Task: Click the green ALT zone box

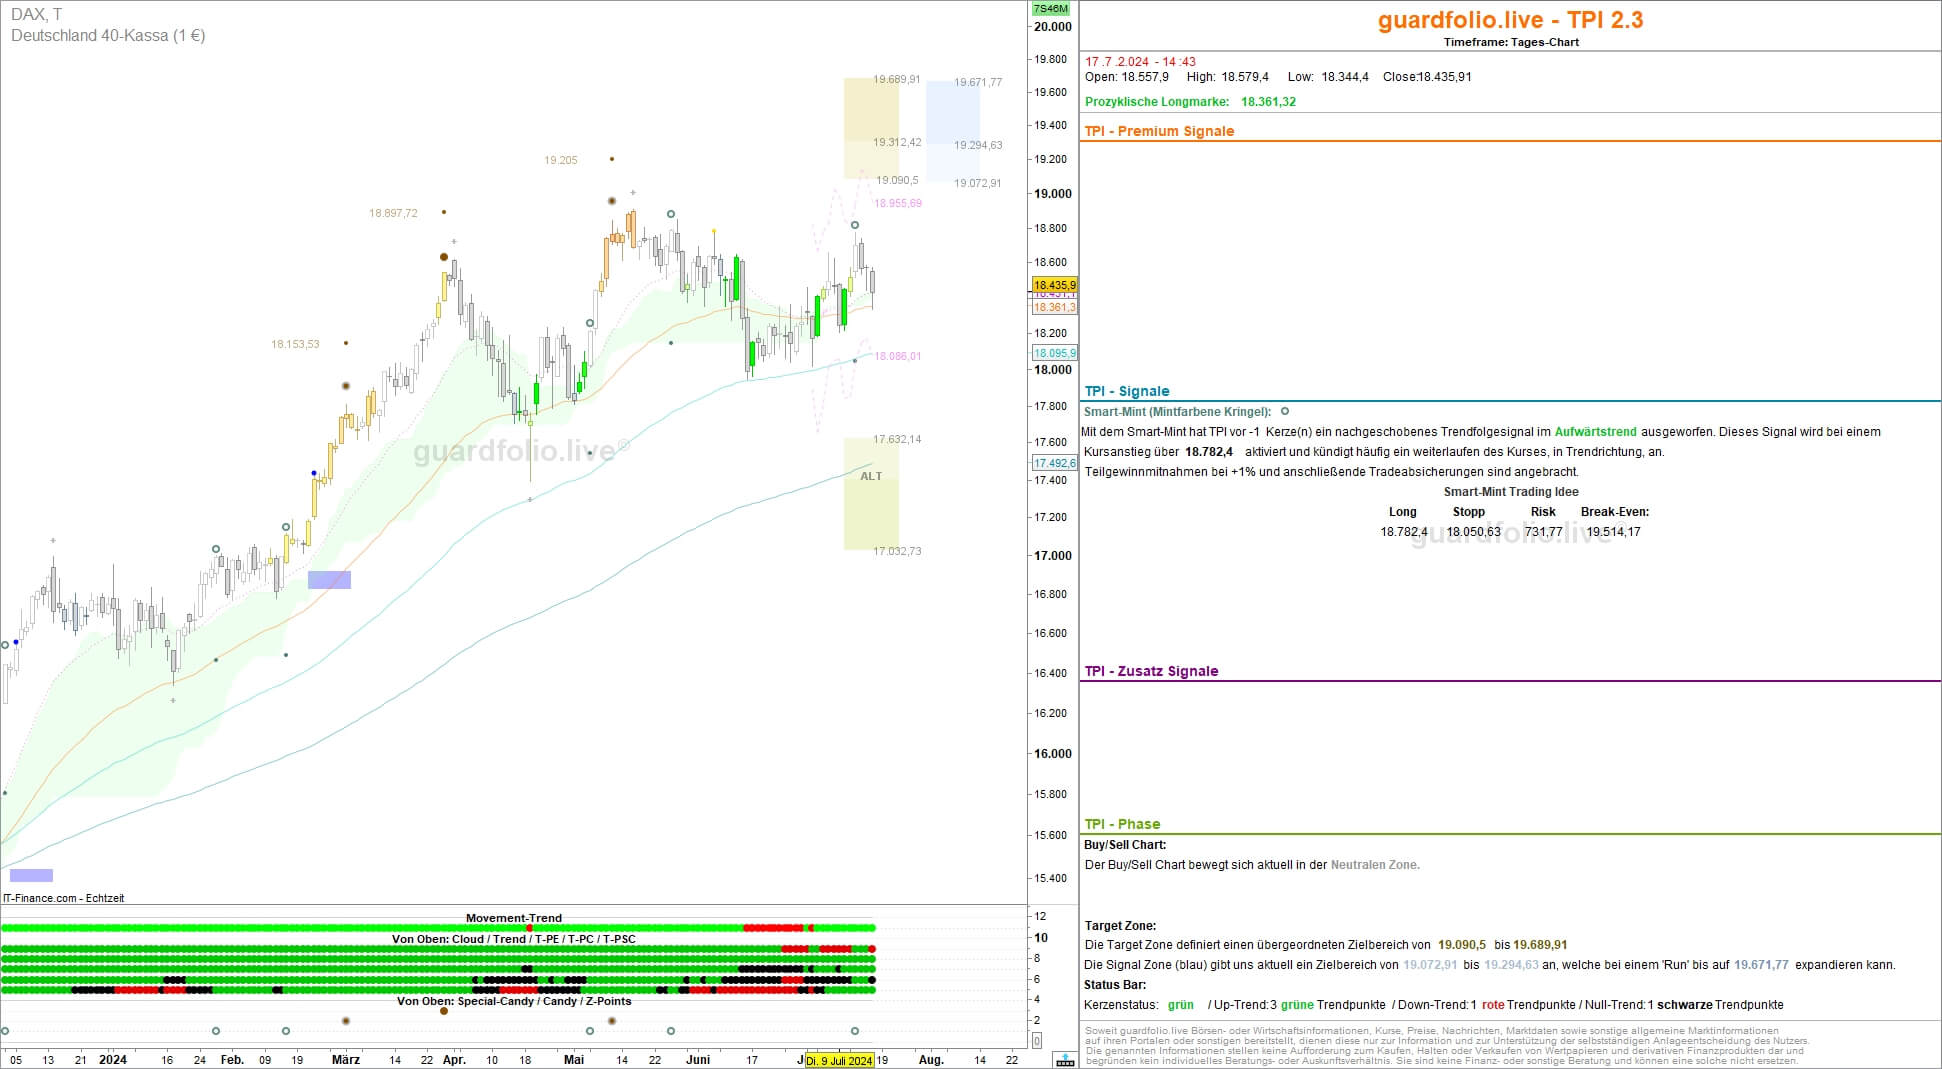Action: pos(871,494)
